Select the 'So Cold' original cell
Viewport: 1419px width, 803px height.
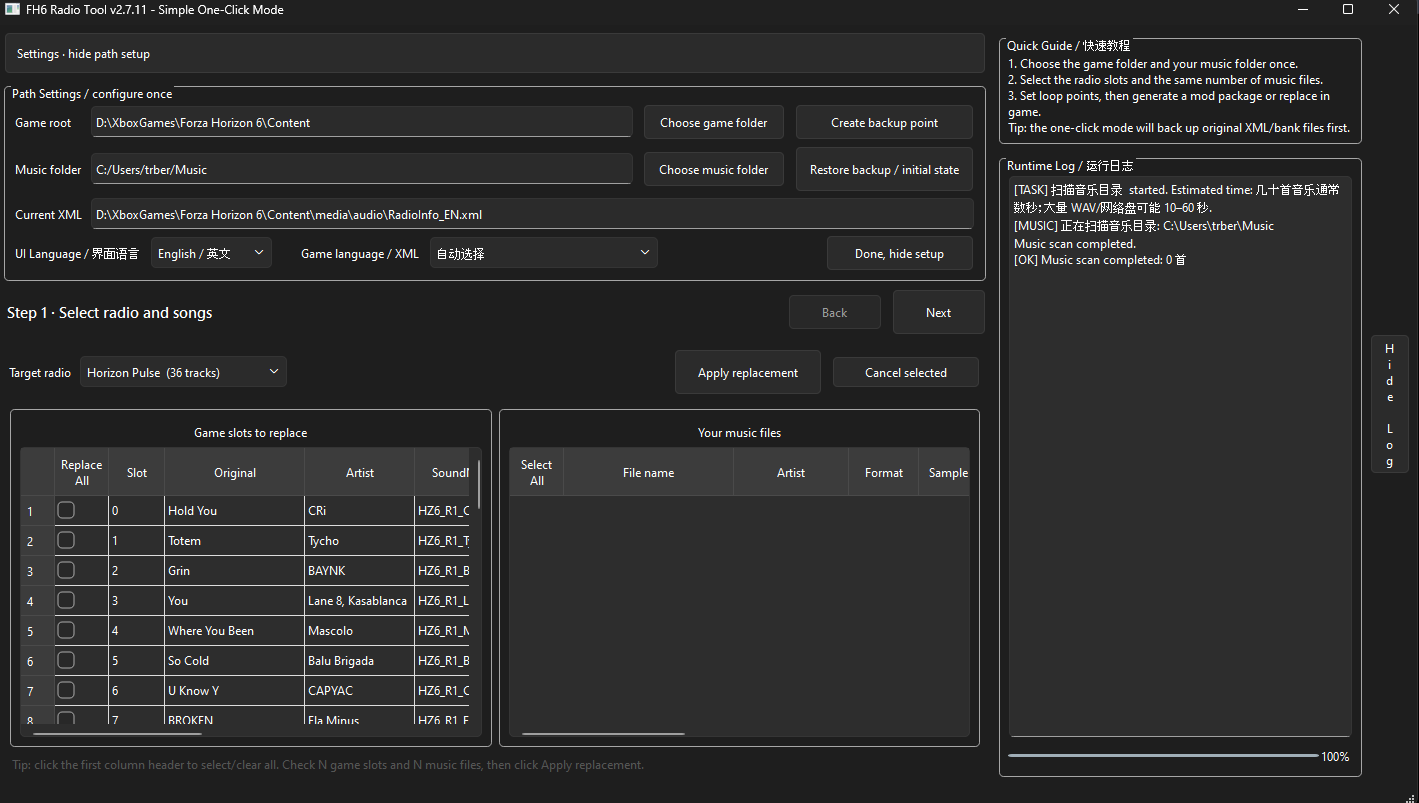(x=235, y=660)
